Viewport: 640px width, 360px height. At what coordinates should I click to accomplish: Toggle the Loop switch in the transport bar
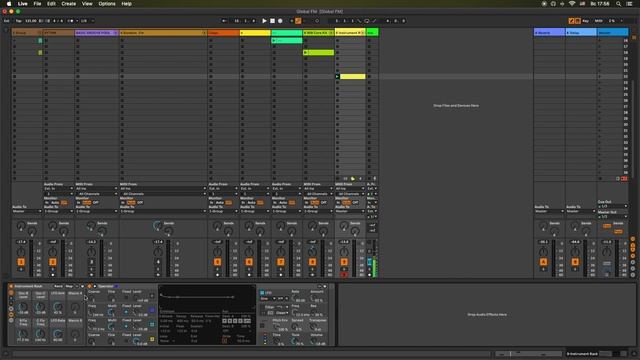[x=367, y=21]
